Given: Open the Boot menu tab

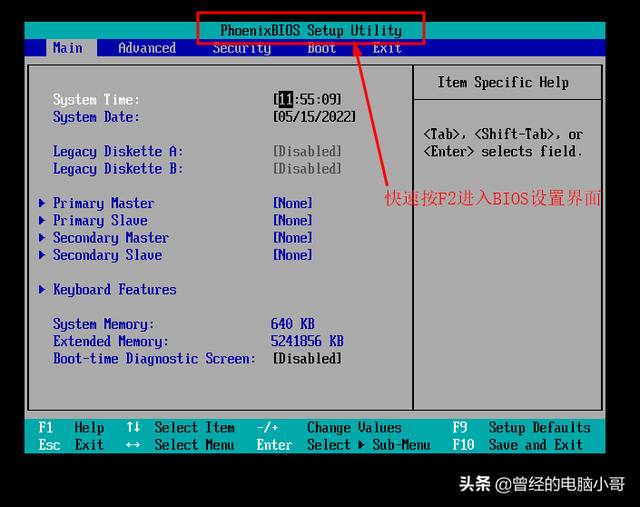Looking at the screenshot, I should coord(322,48).
